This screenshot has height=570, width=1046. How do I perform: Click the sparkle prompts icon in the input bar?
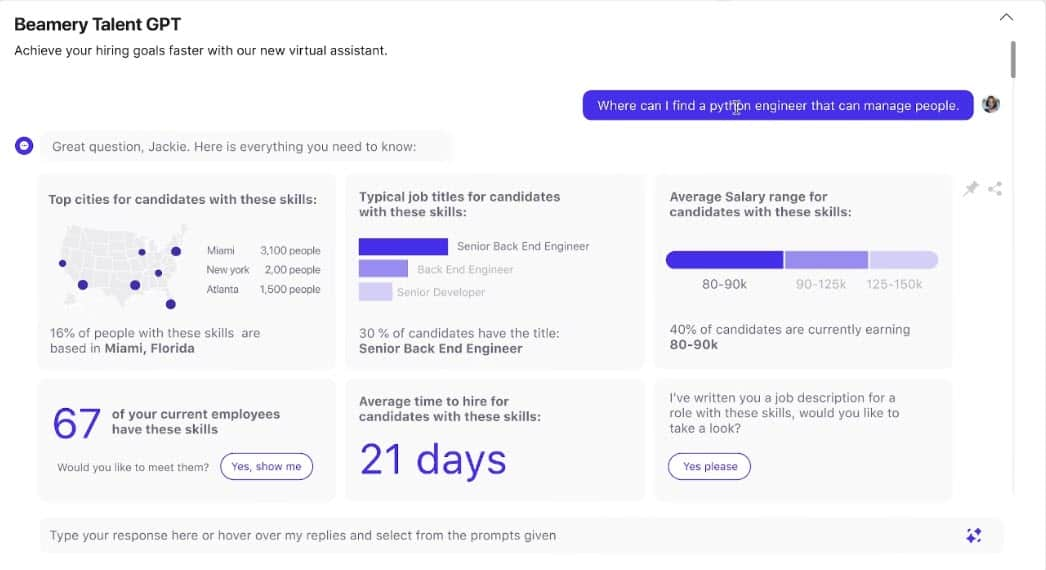tap(973, 536)
